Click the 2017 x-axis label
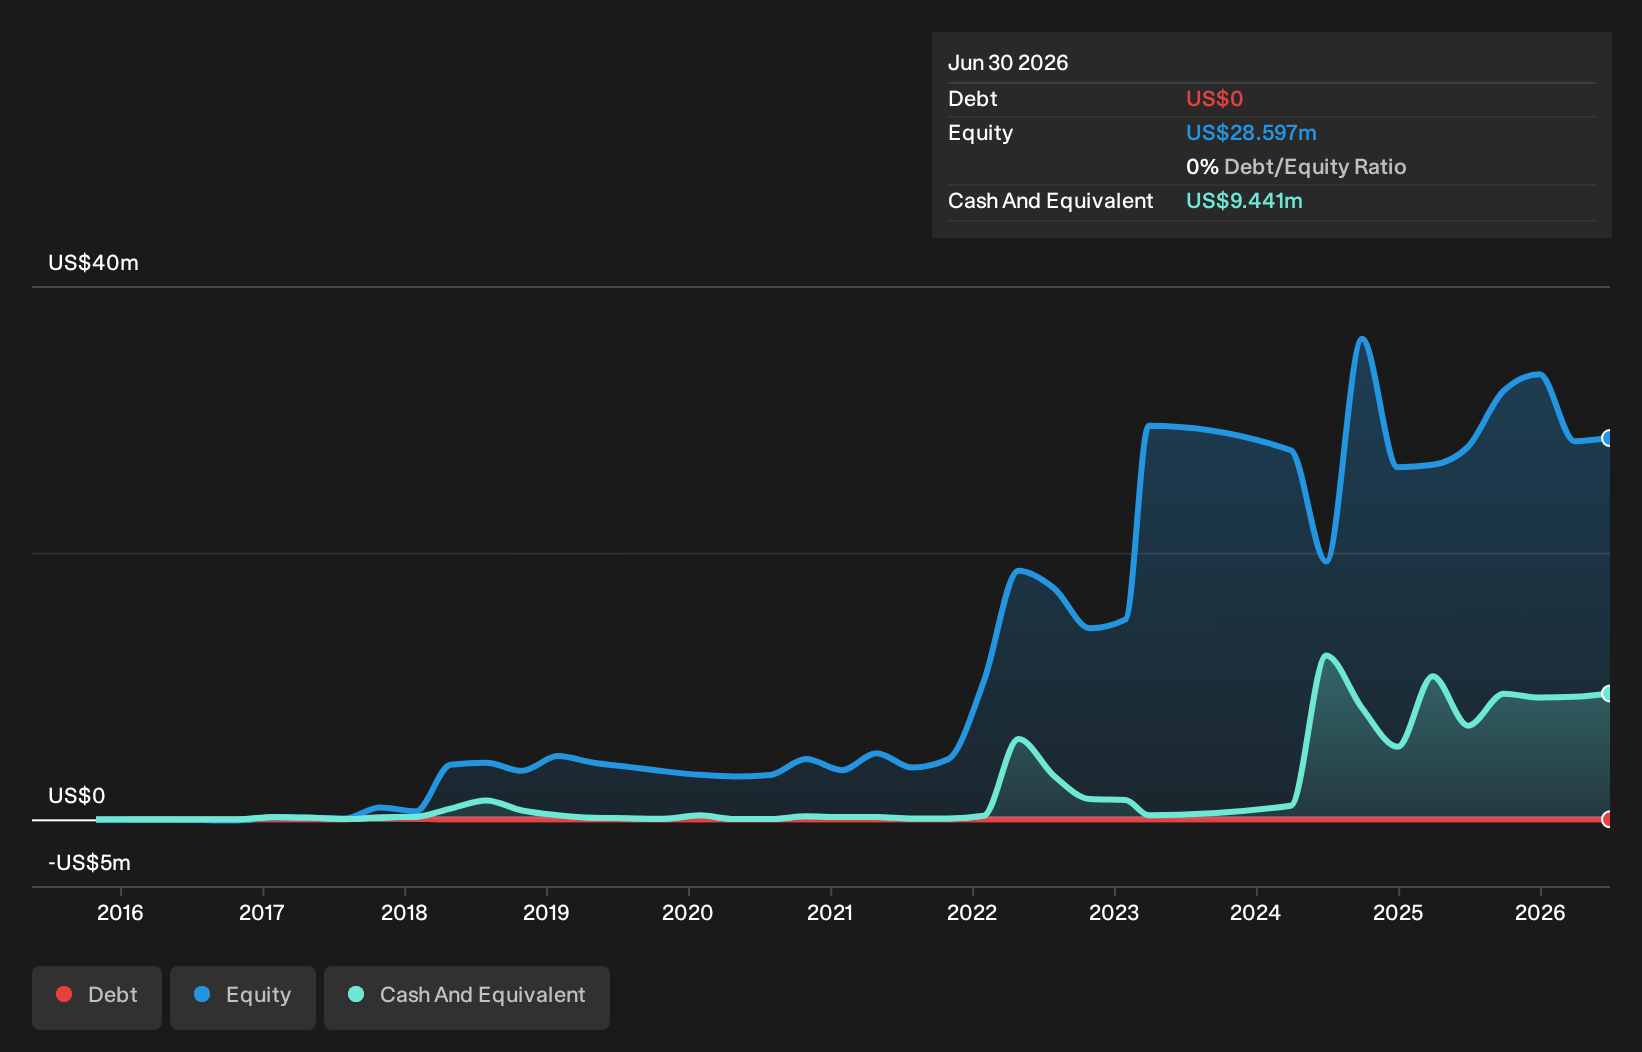The height and width of the screenshot is (1052, 1642). (262, 912)
